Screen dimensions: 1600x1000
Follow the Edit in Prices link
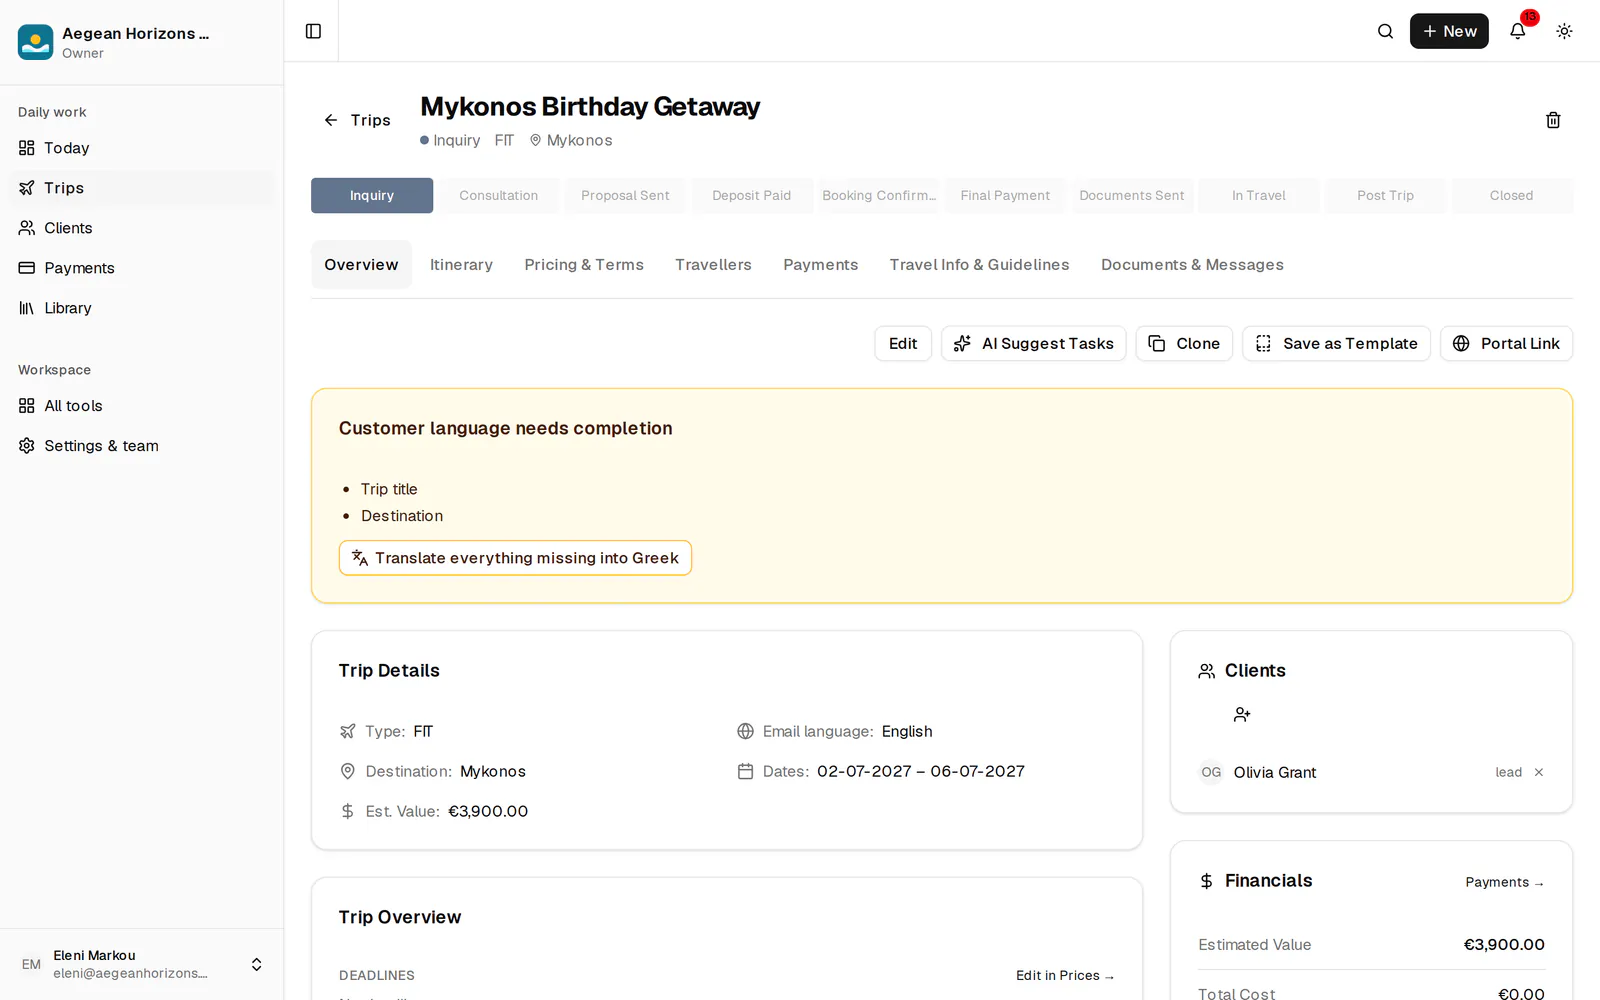tap(1065, 976)
